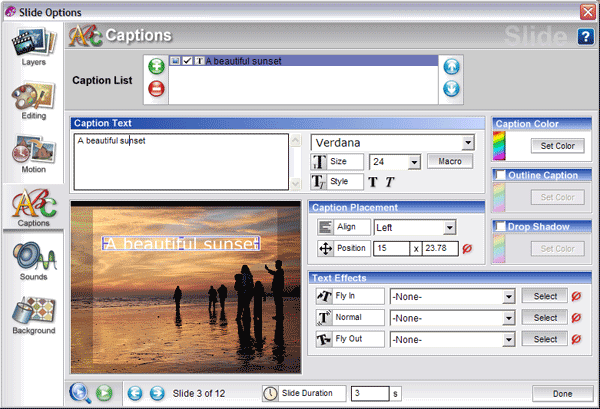Edit the X position field 15
Screen dimensions: 600x409
click(391, 248)
